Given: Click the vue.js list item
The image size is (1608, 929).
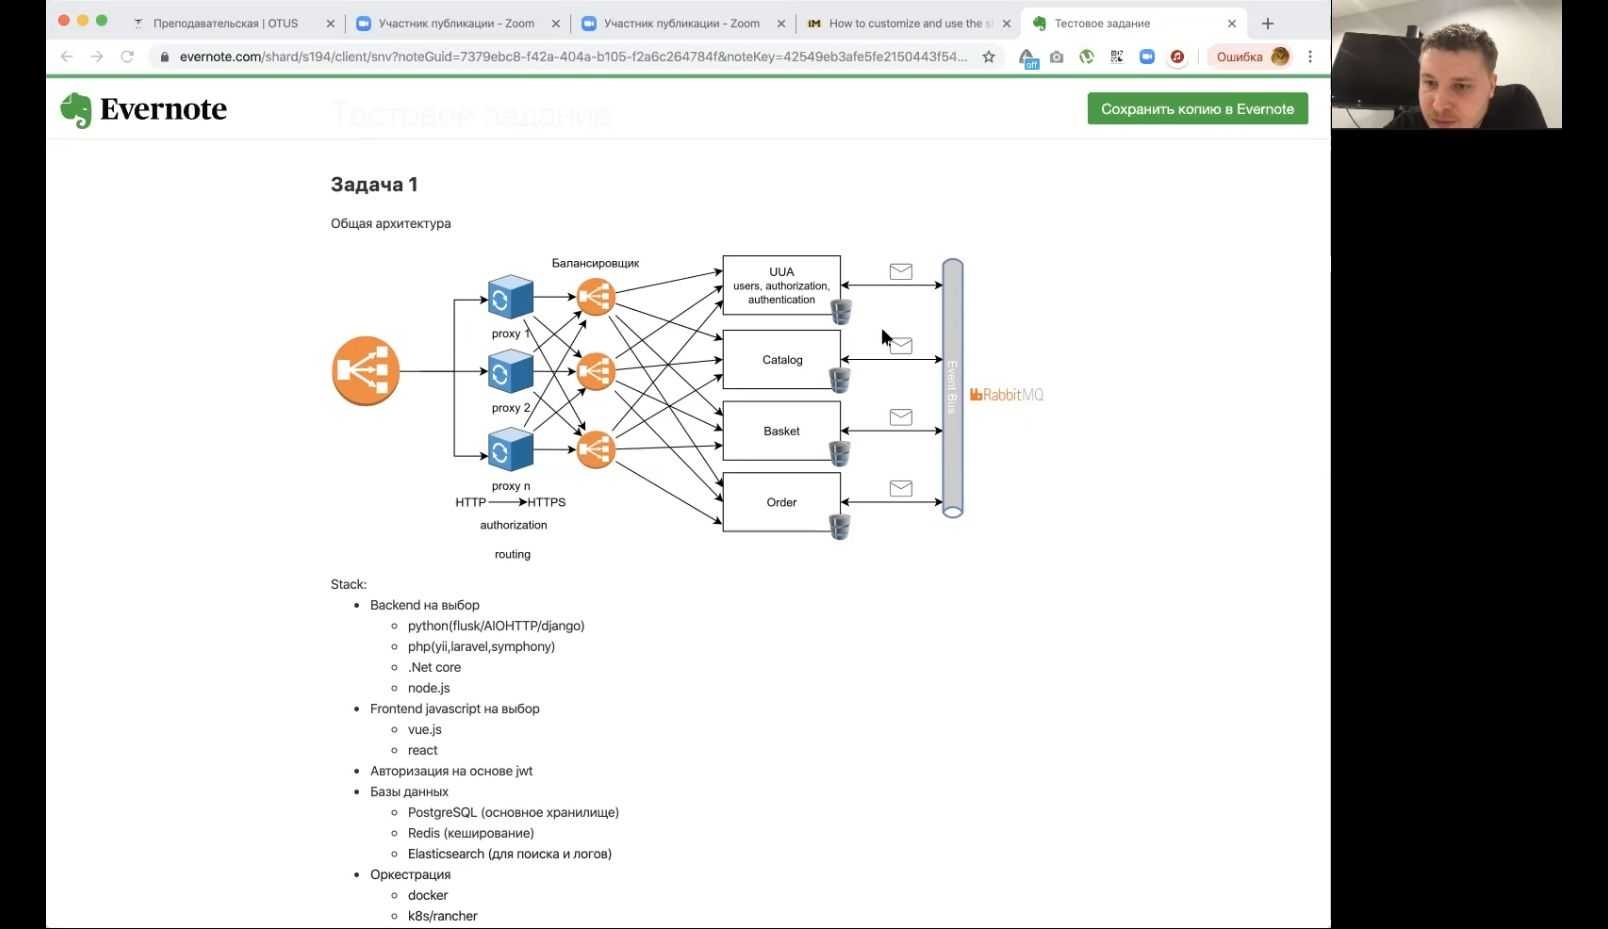Looking at the screenshot, I should 425,730.
